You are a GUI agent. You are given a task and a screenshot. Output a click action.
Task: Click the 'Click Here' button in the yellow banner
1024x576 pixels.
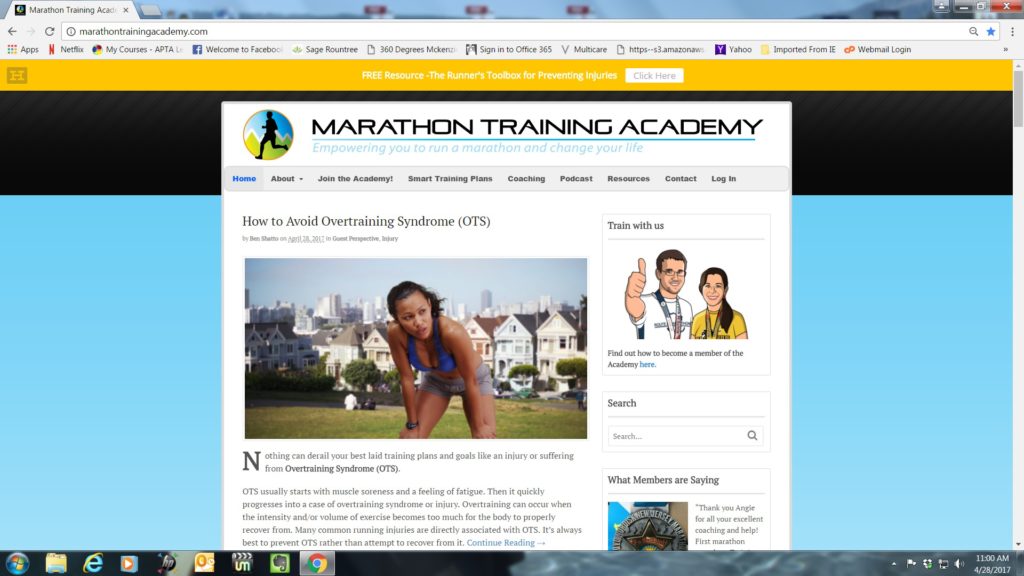(654, 76)
